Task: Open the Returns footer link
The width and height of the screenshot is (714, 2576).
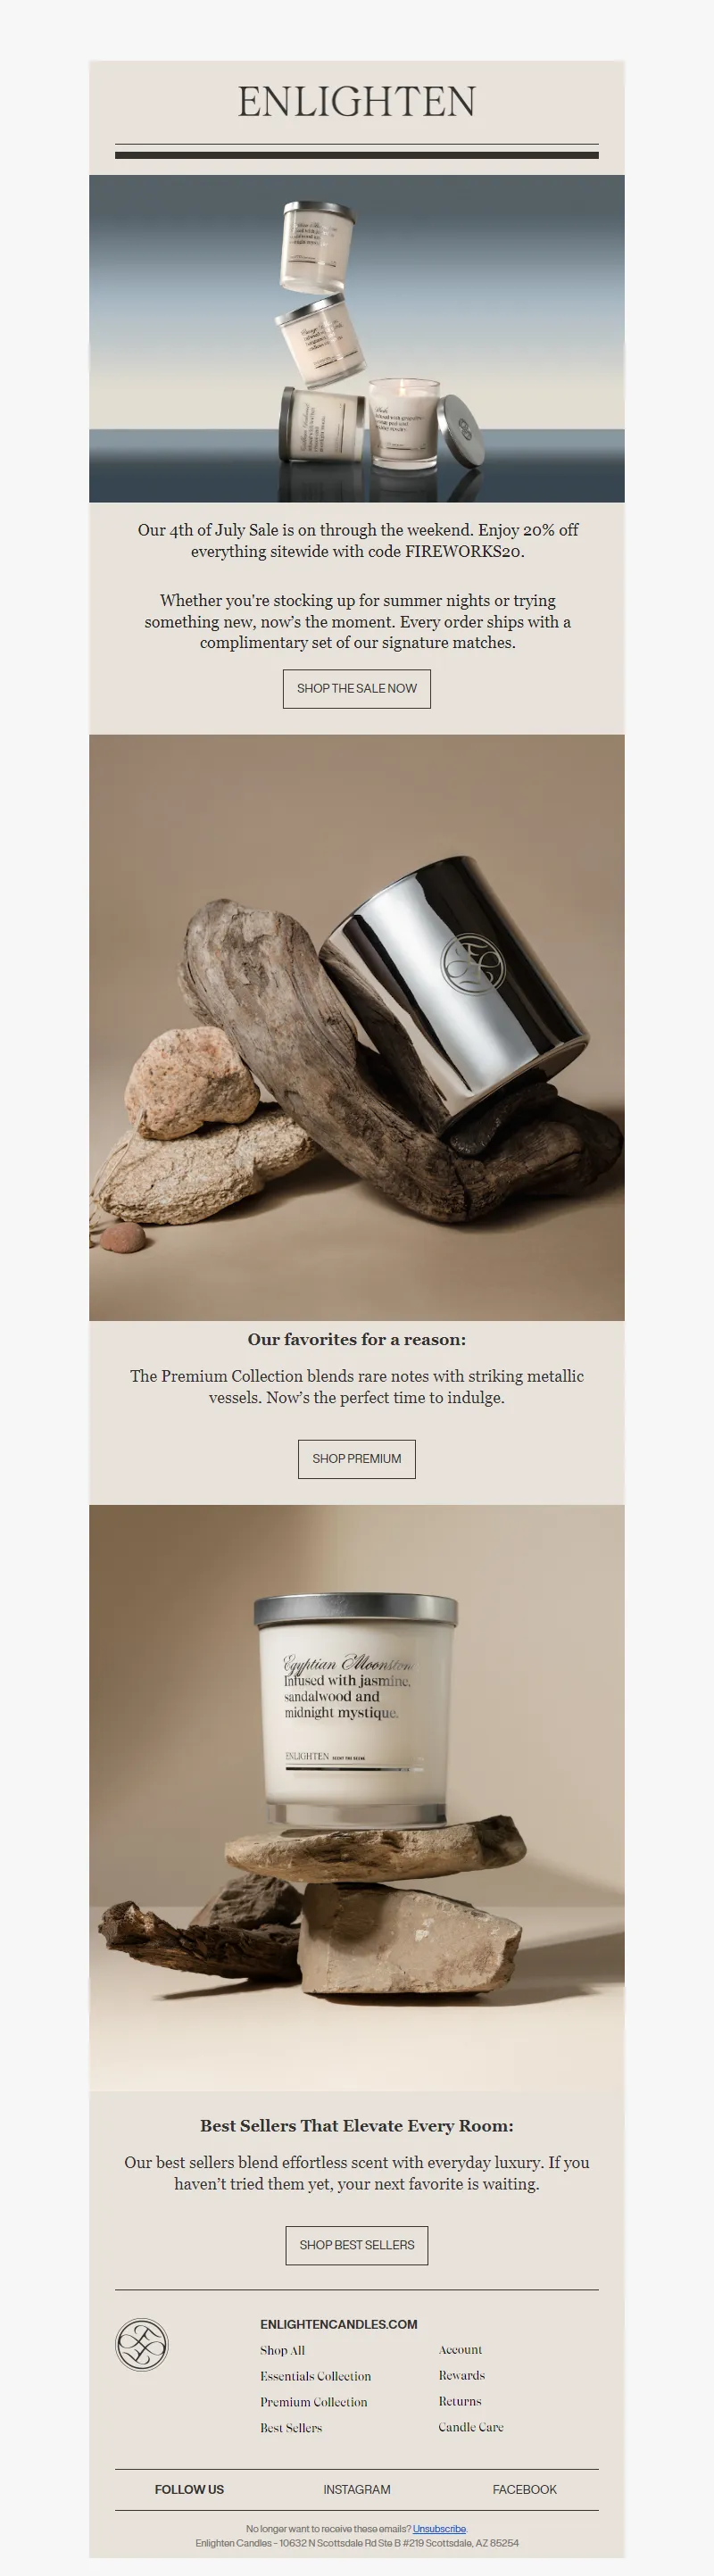Action: click(x=460, y=2401)
